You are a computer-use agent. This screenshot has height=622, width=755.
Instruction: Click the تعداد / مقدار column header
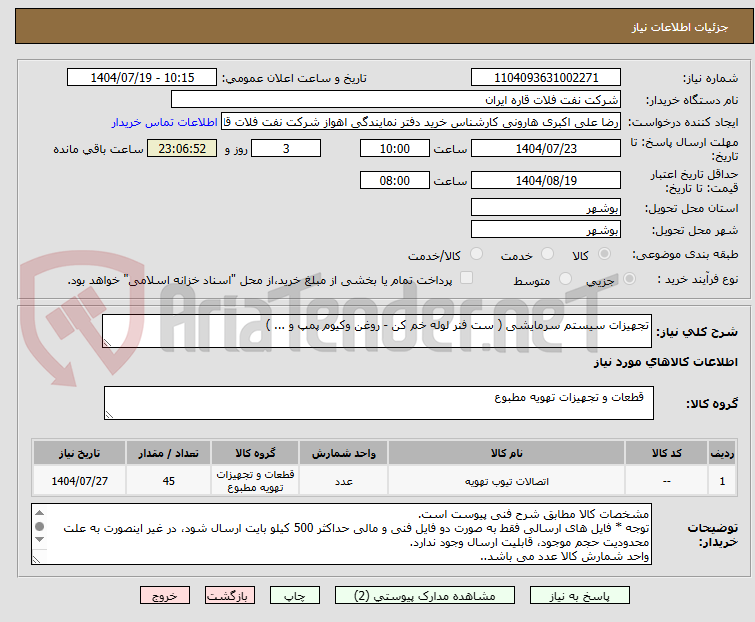[x=168, y=453]
